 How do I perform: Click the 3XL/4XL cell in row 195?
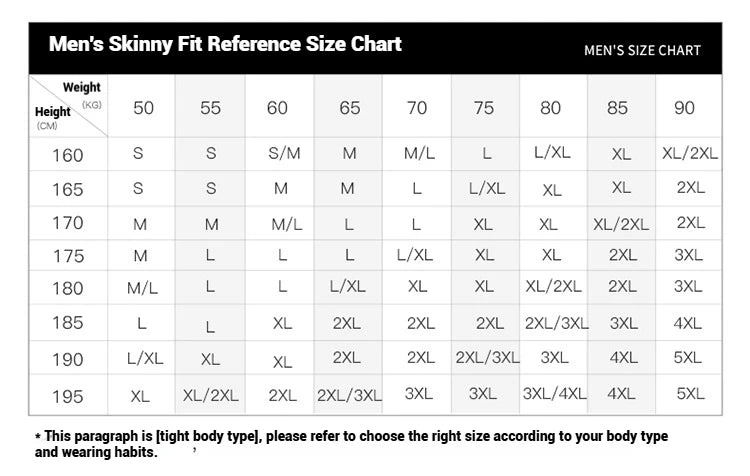pyautogui.click(x=554, y=394)
